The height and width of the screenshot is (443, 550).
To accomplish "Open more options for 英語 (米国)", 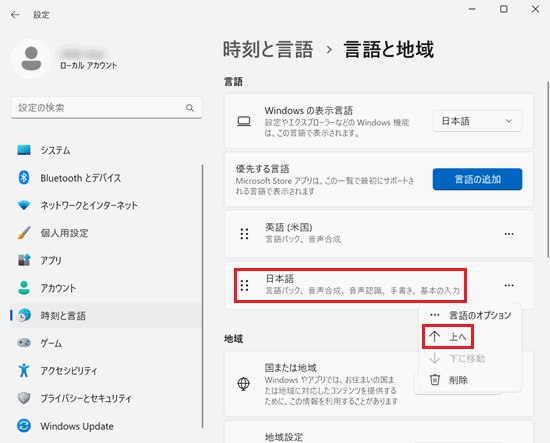I will [x=509, y=234].
